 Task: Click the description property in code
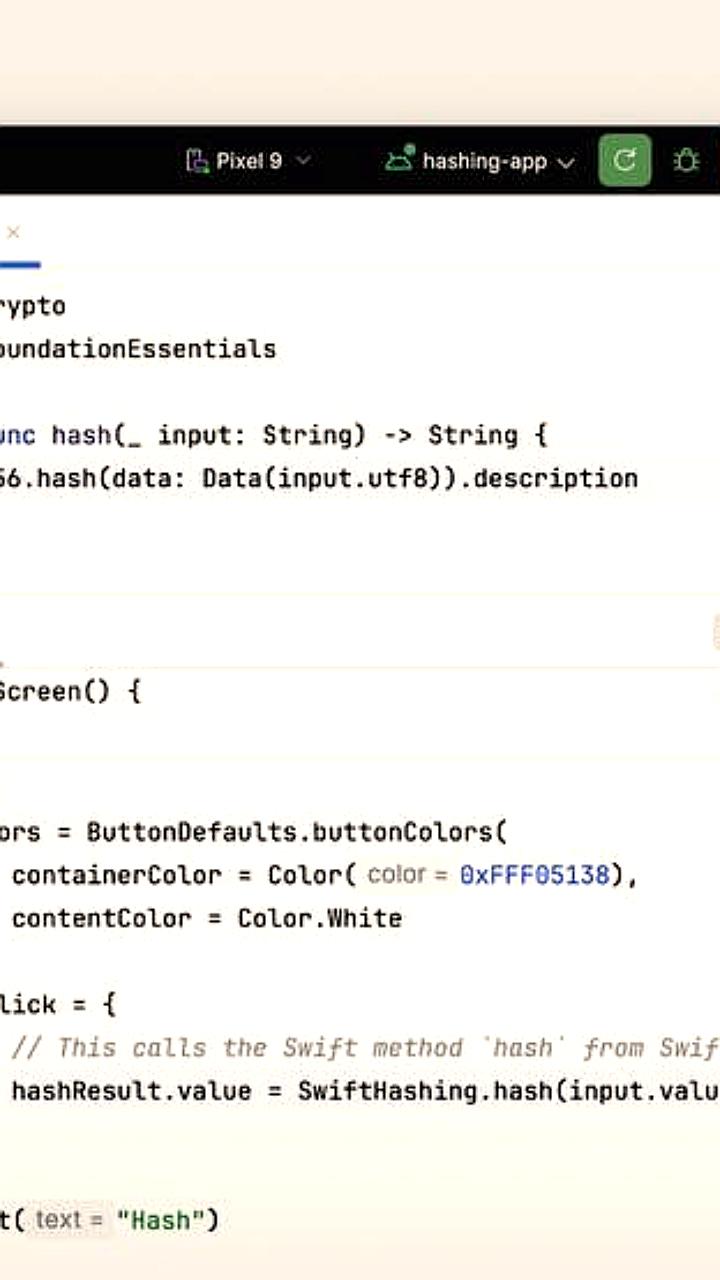555,478
